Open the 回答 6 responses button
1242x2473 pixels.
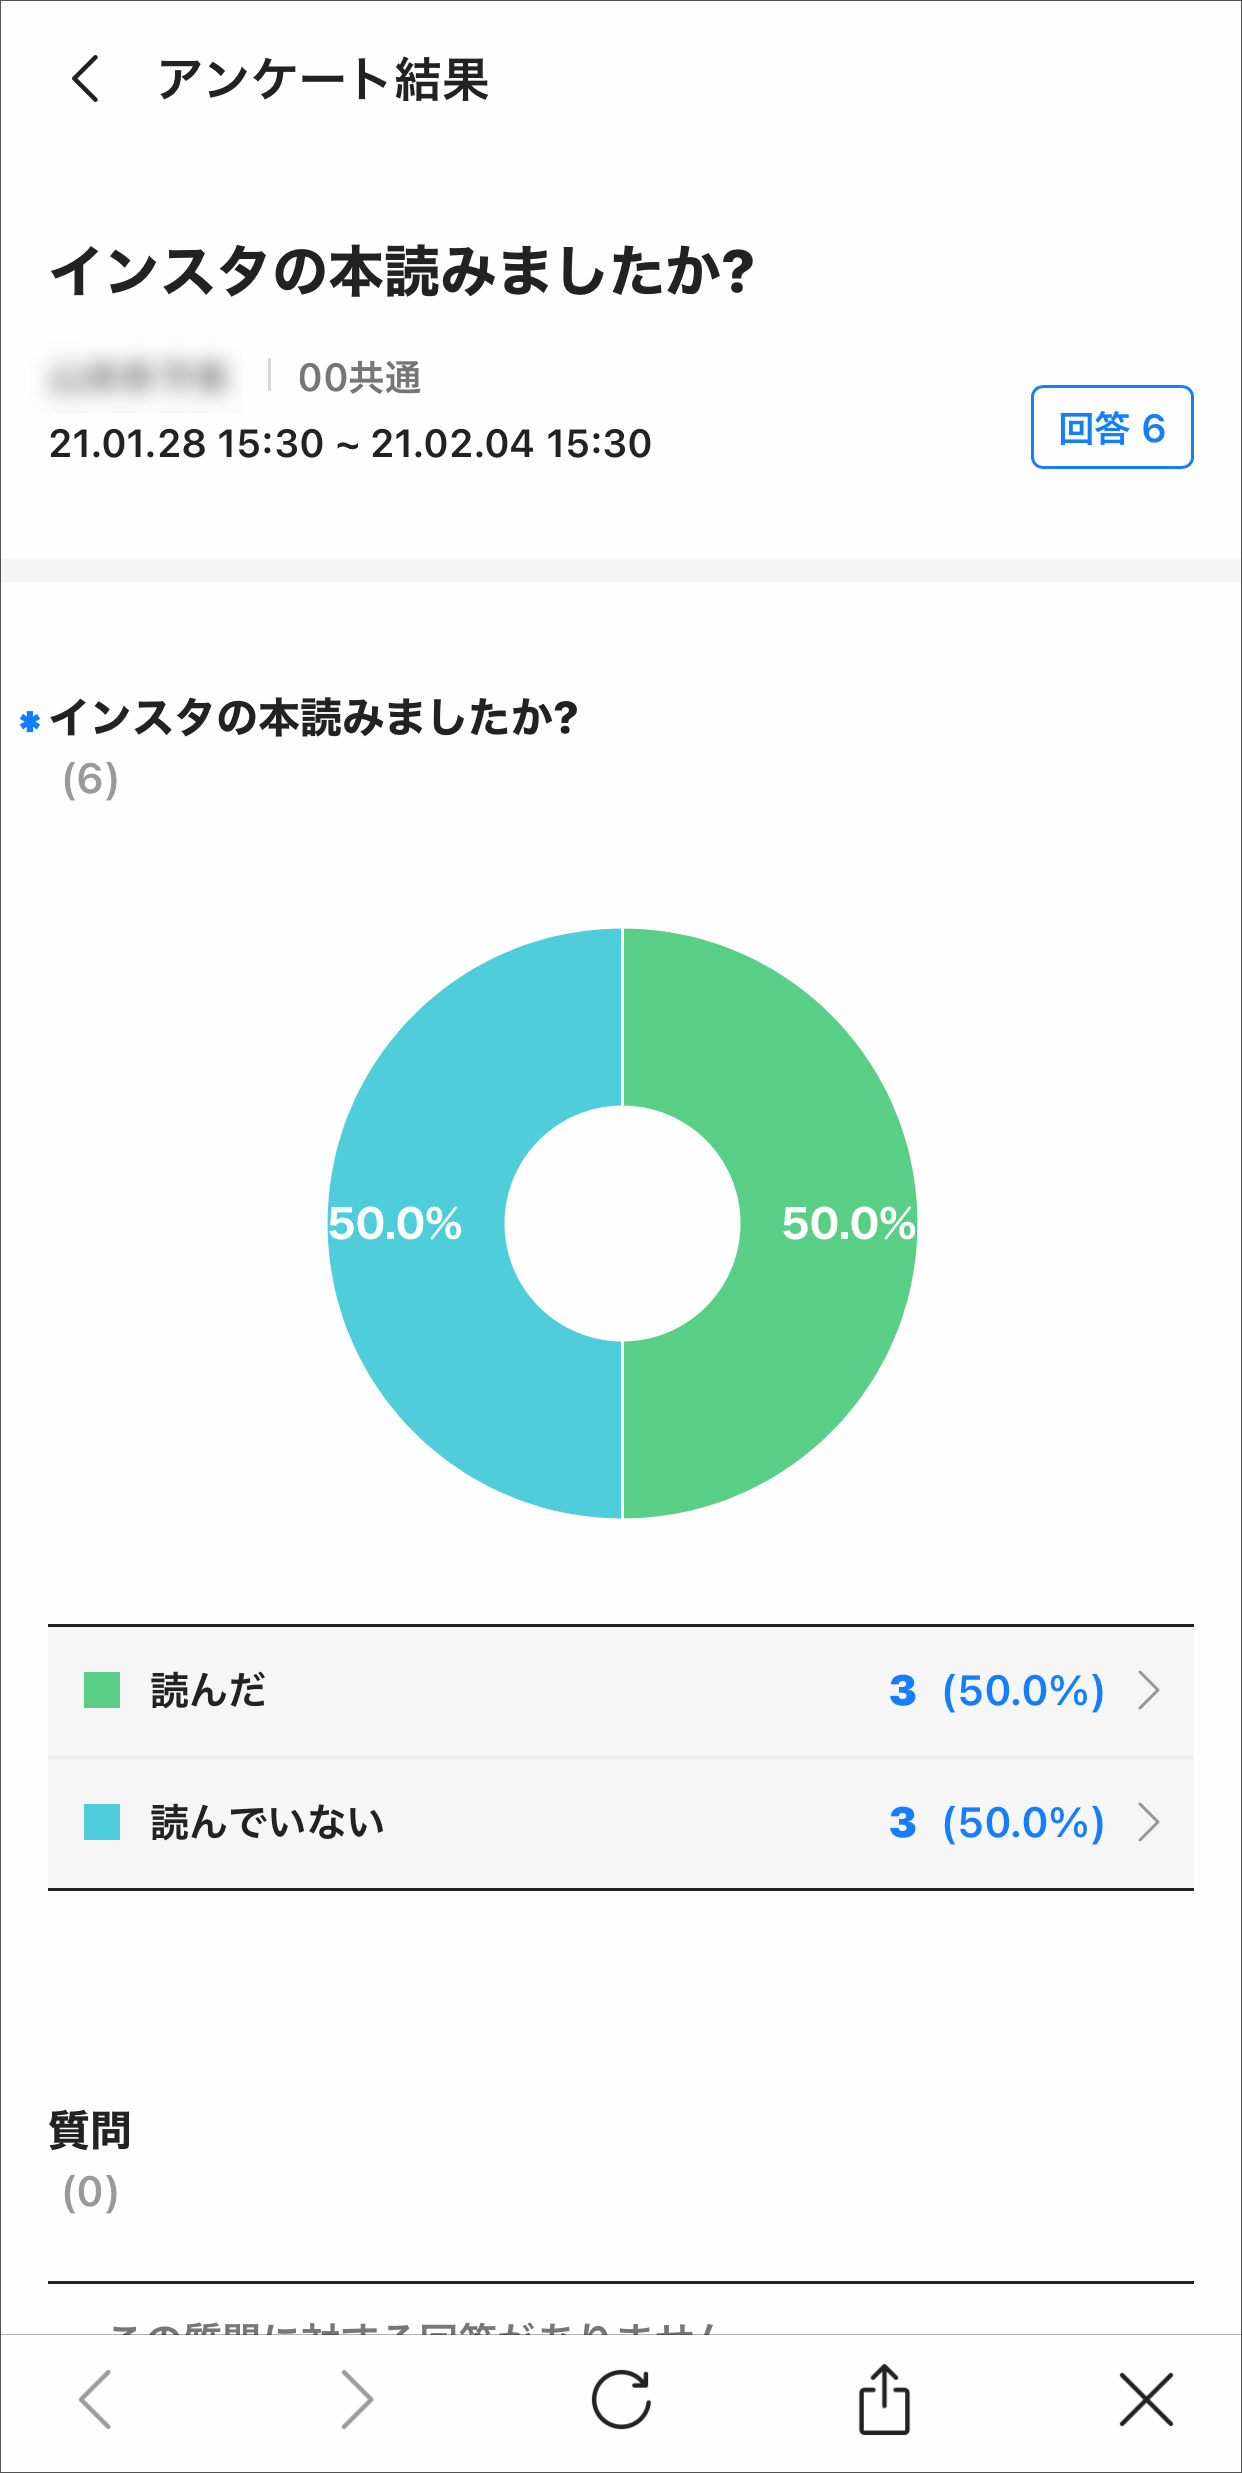(1112, 427)
